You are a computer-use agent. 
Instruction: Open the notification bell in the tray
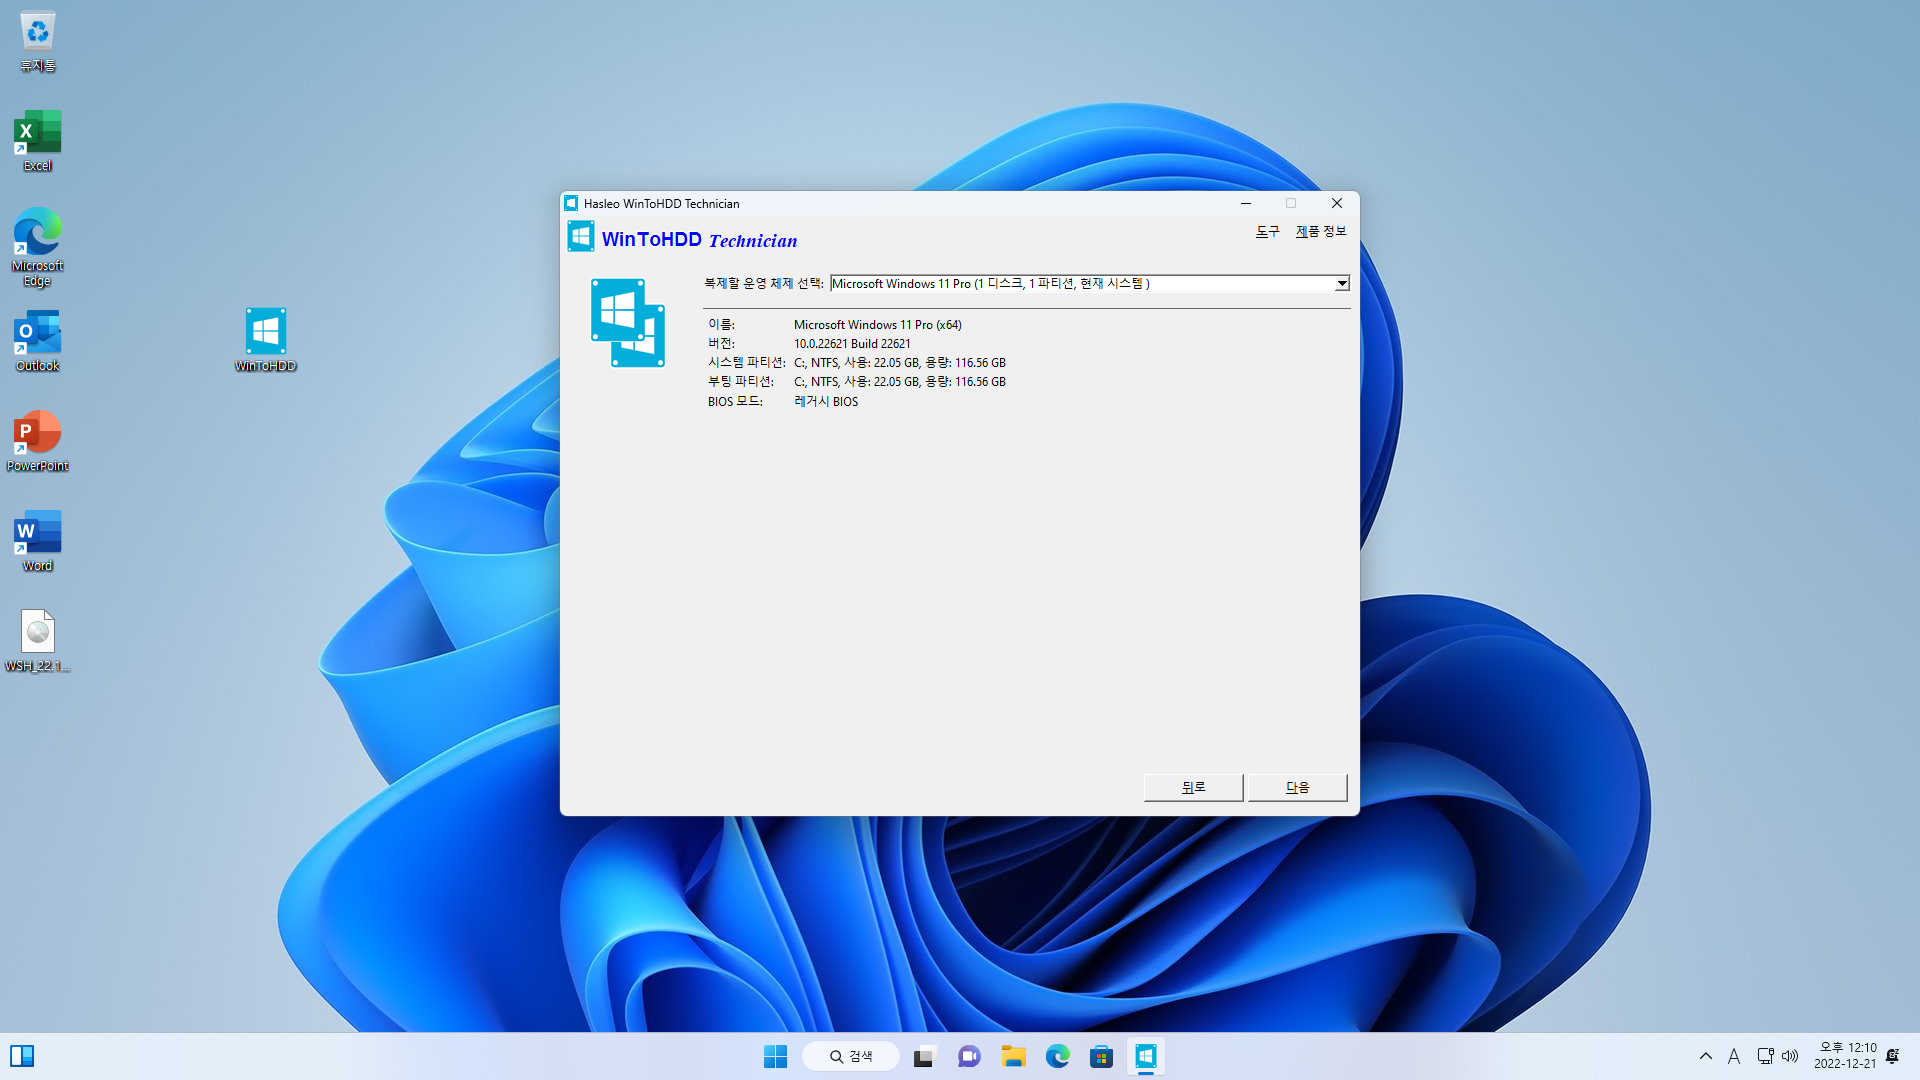[1892, 1056]
